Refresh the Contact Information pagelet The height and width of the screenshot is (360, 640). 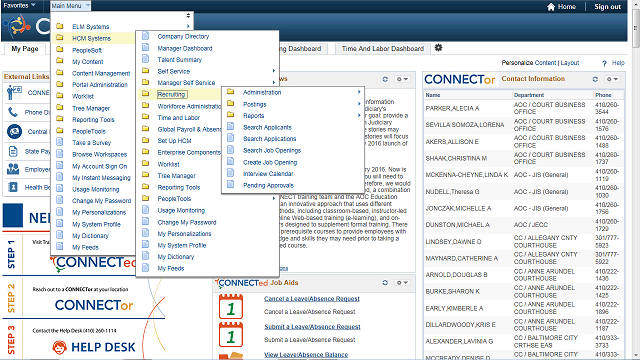point(595,79)
